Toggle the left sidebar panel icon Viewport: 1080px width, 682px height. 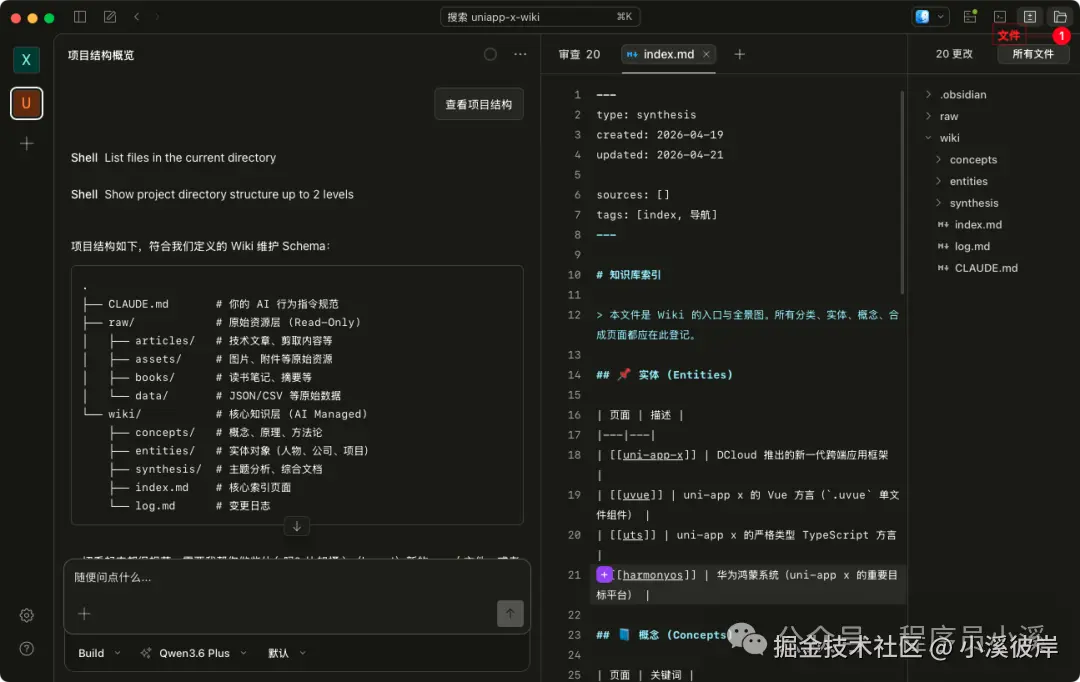80,17
